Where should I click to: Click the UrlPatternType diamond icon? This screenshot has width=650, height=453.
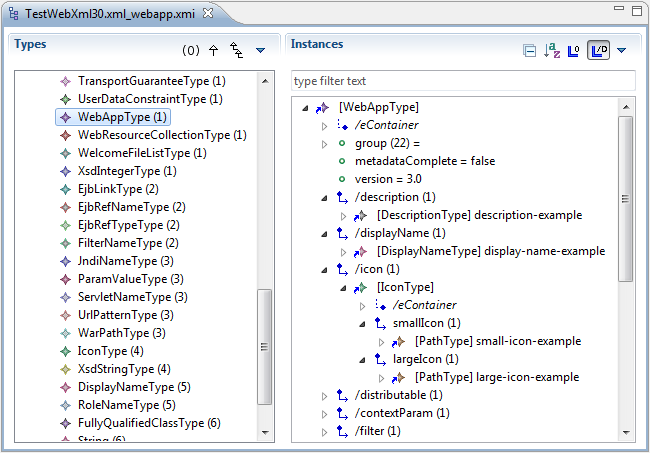(x=65, y=315)
